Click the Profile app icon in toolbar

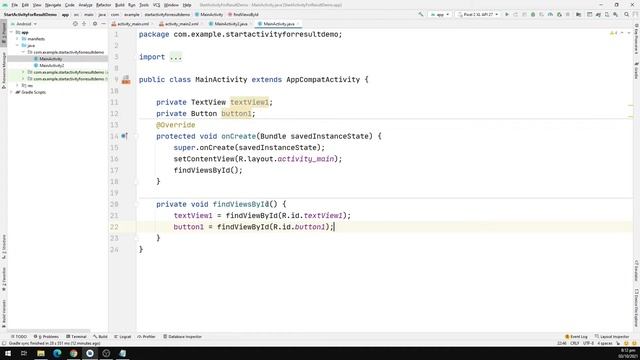[551, 14]
